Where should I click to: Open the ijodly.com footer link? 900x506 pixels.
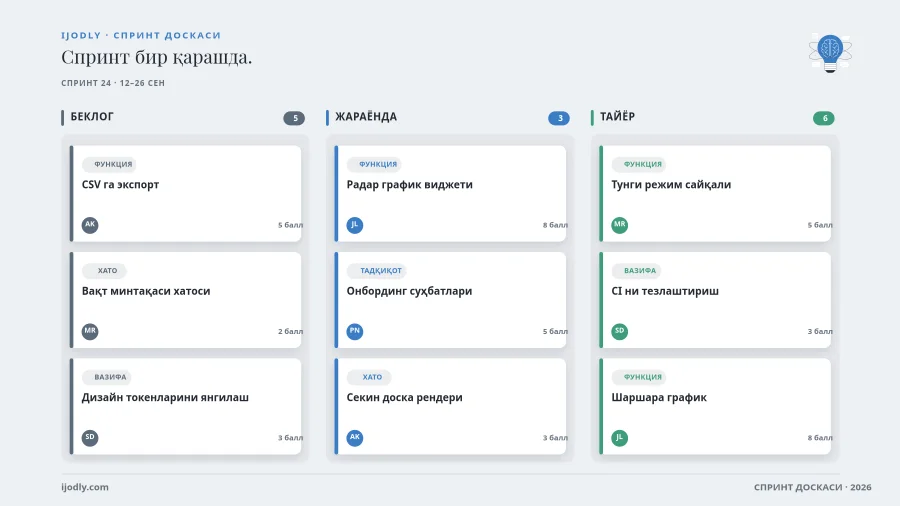point(85,487)
